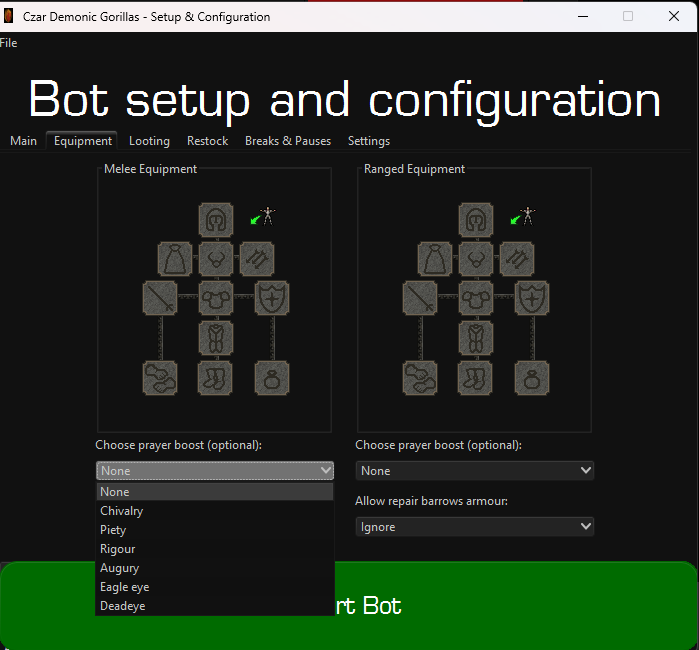Open the File menu
The width and height of the screenshot is (699, 650).
[x=8, y=43]
